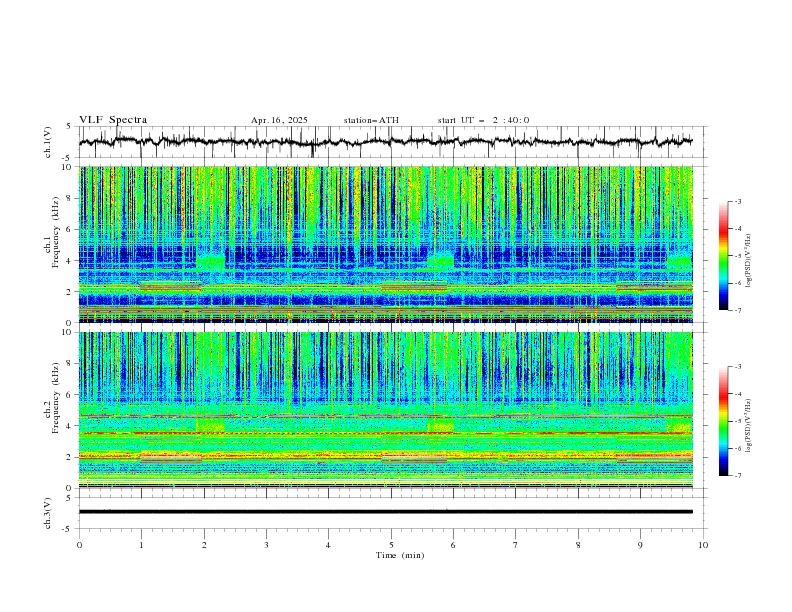Select the "station=ATH" label
This screenshot has width=792, height=612.
(371, 120)
